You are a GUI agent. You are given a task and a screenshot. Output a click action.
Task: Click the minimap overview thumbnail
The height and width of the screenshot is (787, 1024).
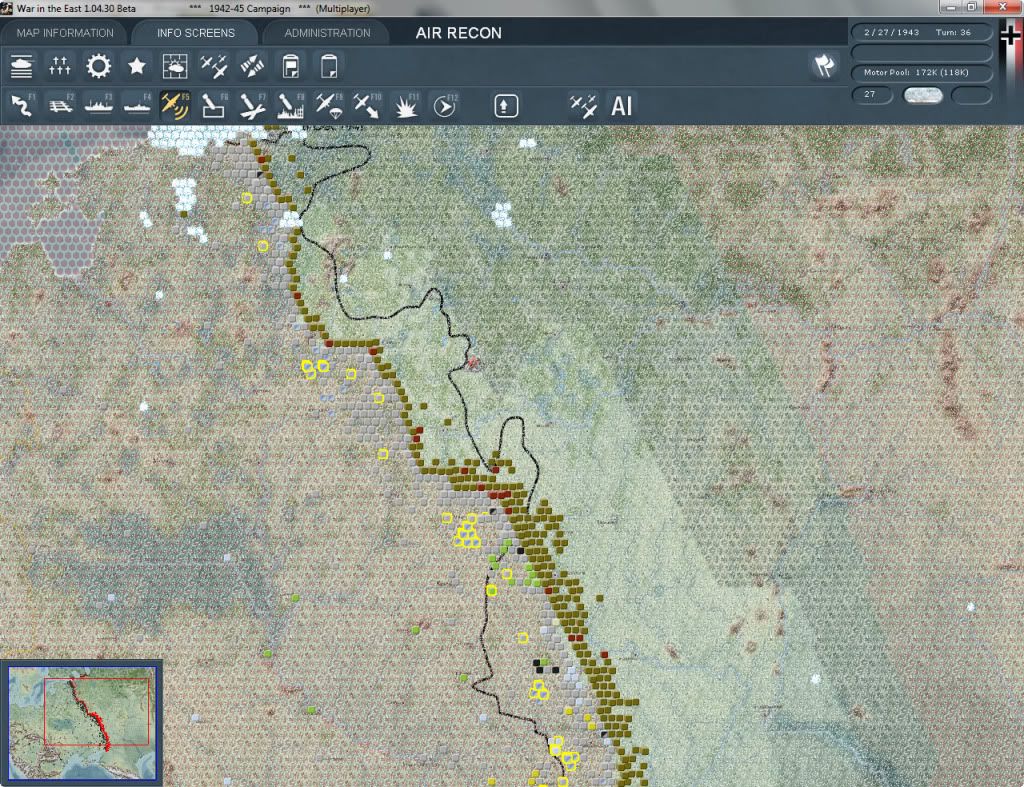click(x=82, y=723)
